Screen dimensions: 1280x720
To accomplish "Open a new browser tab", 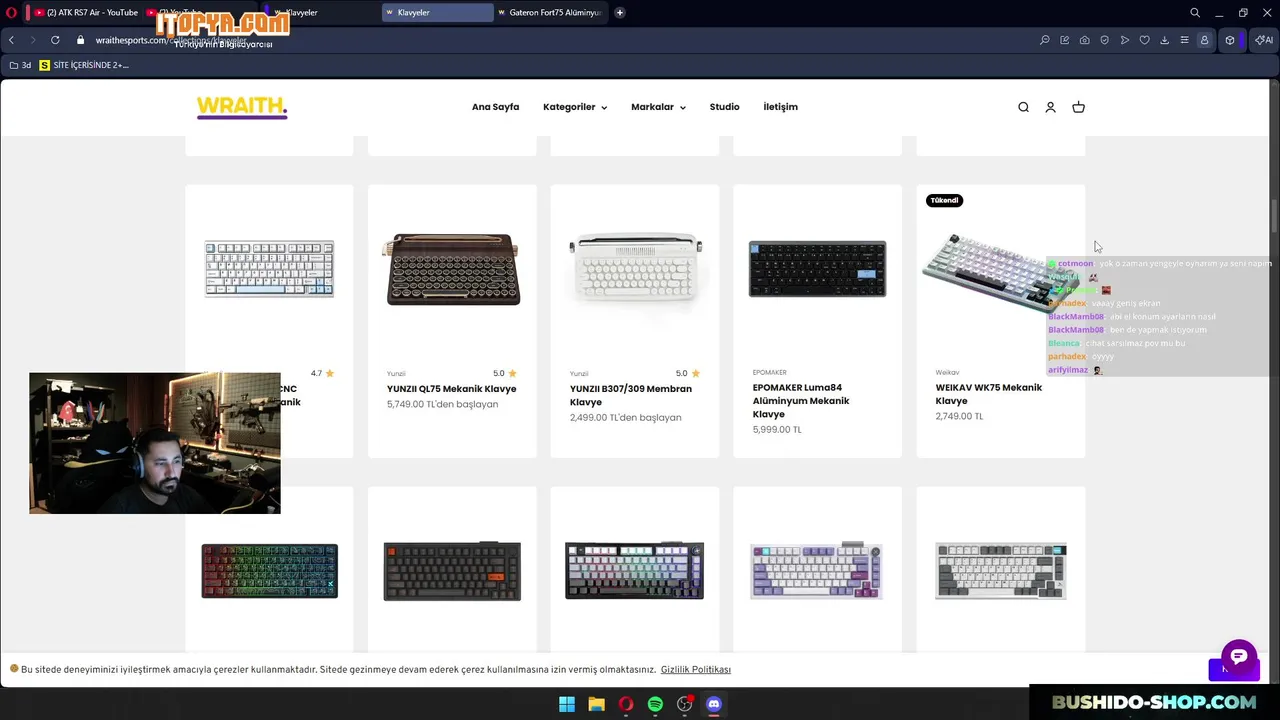I will point(620,13).
